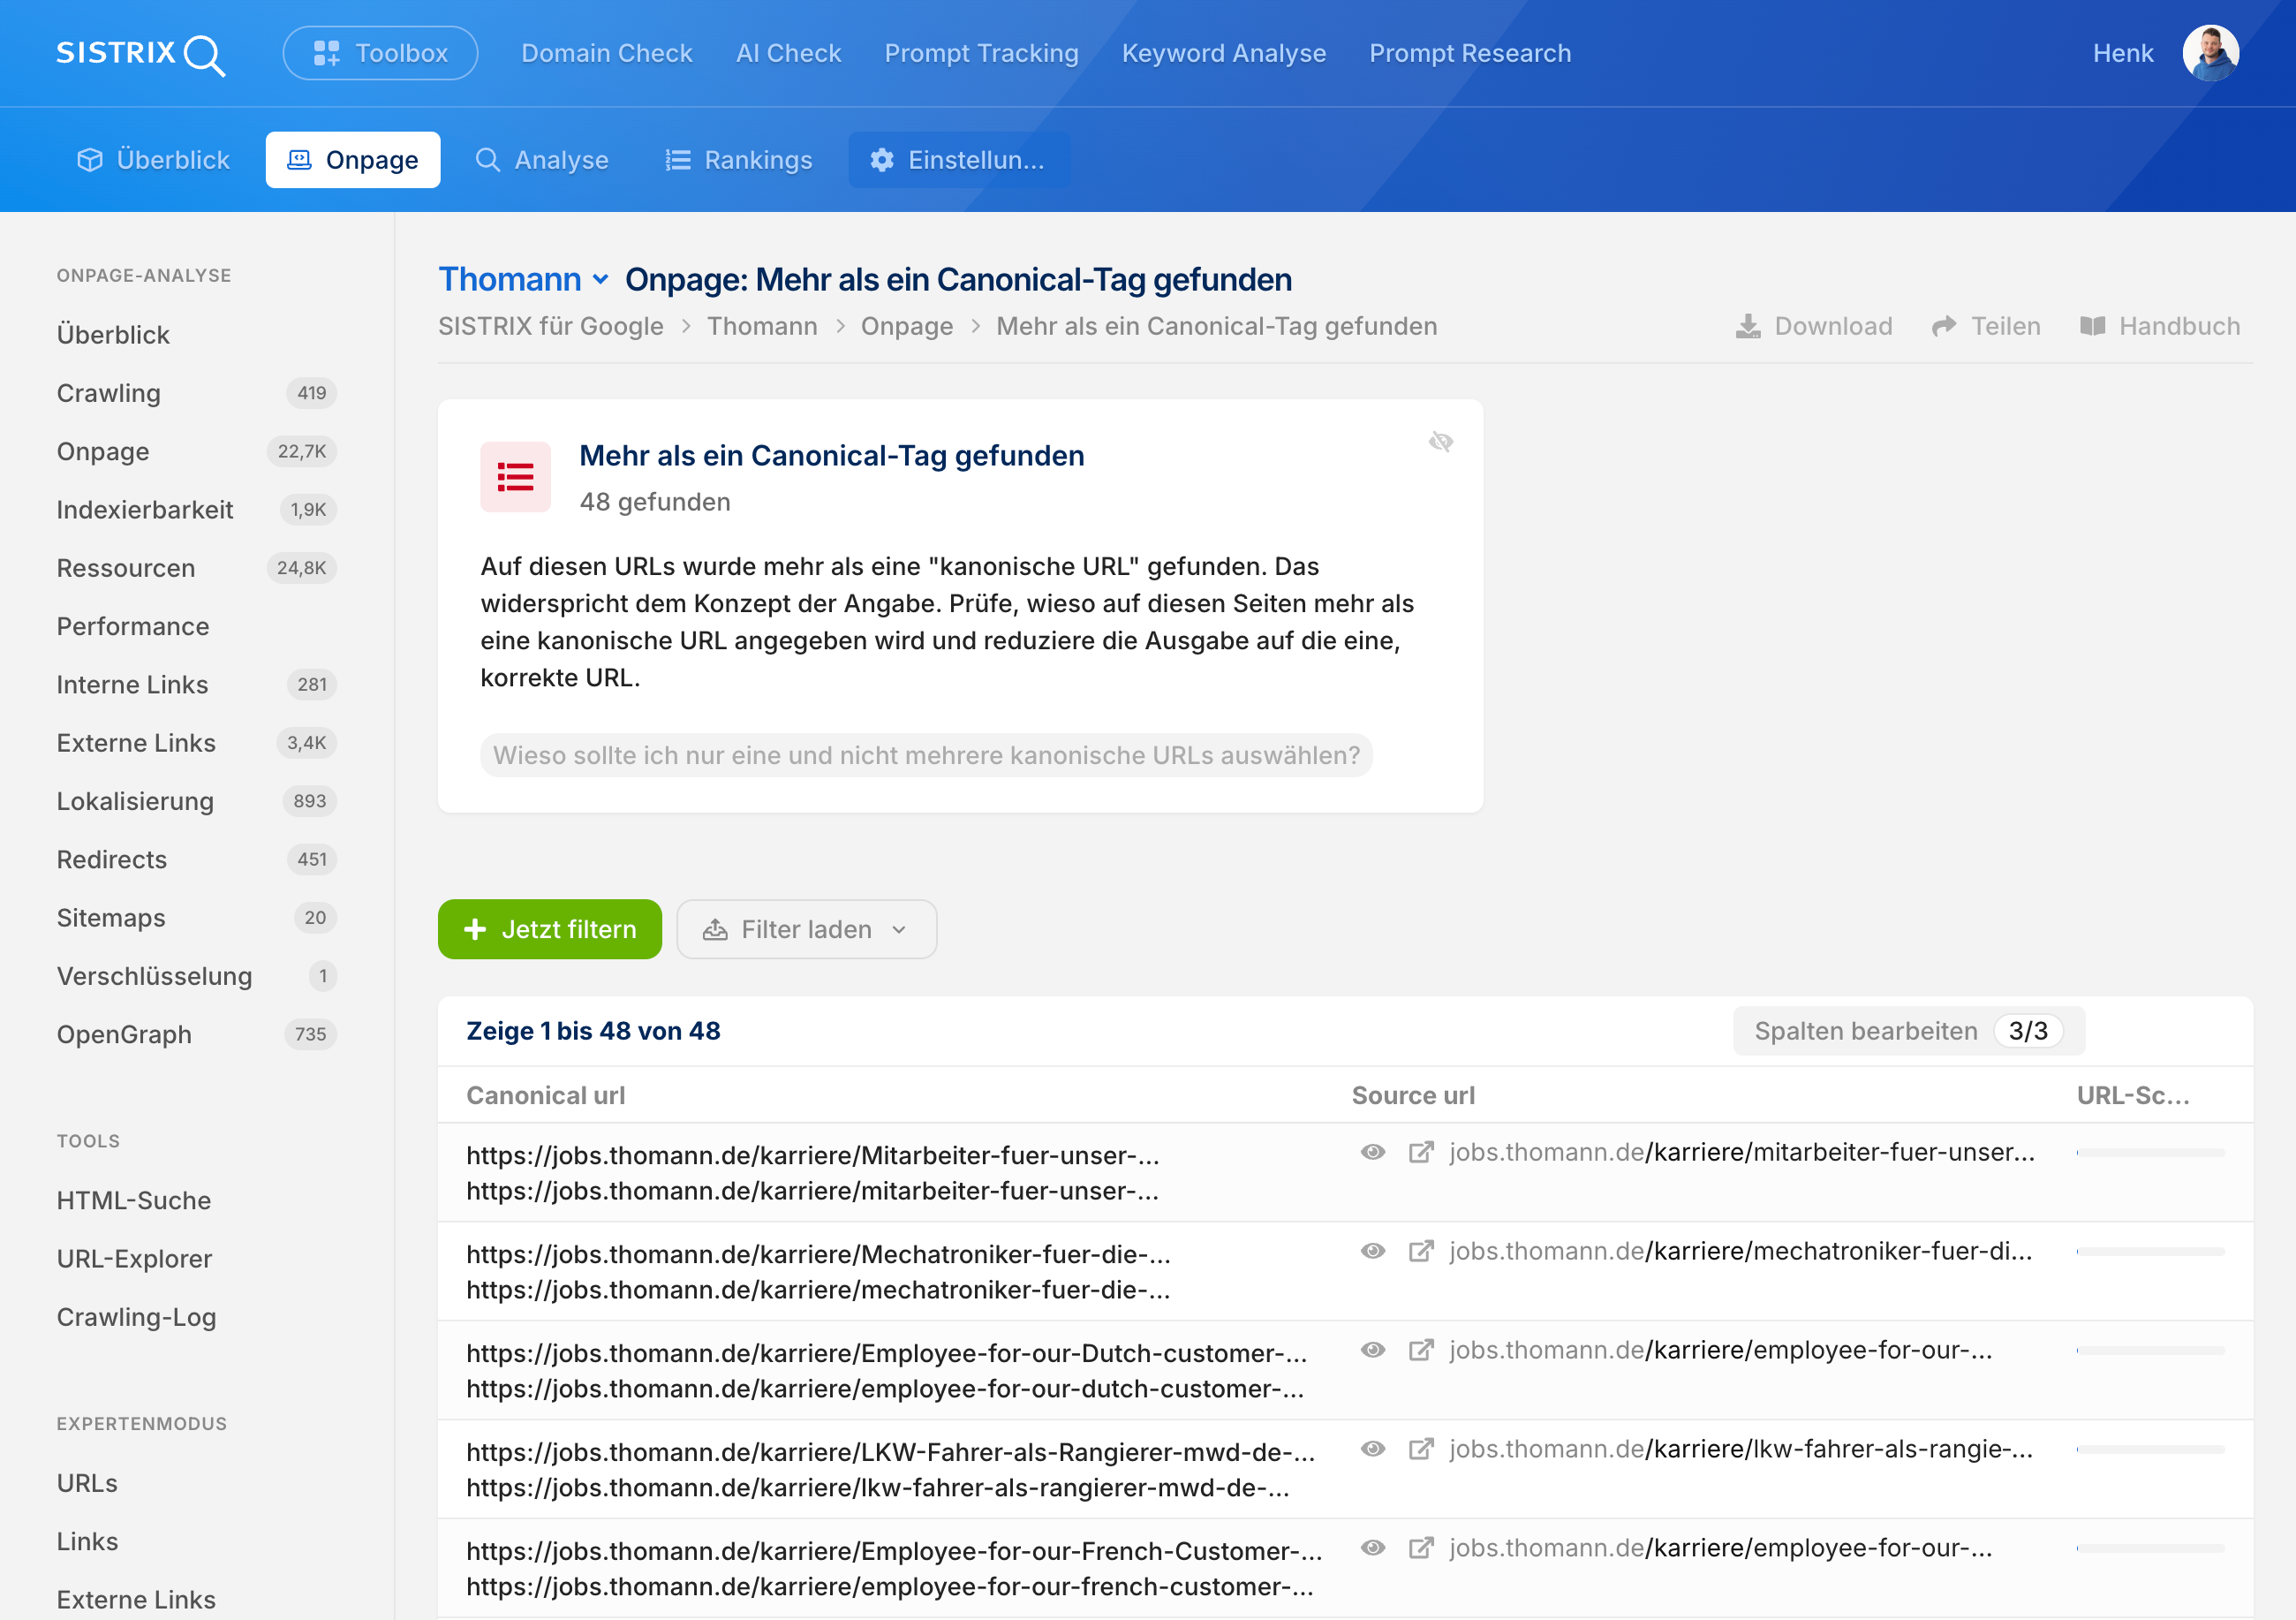
Task: Click the Download icon
Action: 1747,326
